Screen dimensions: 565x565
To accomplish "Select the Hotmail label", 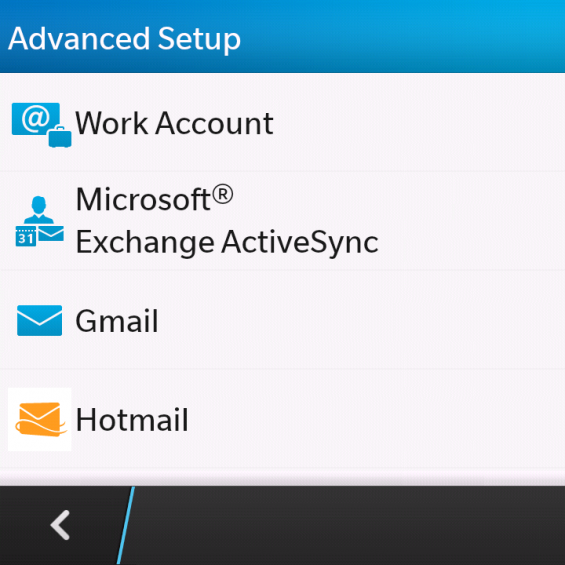I will [132, 419].
